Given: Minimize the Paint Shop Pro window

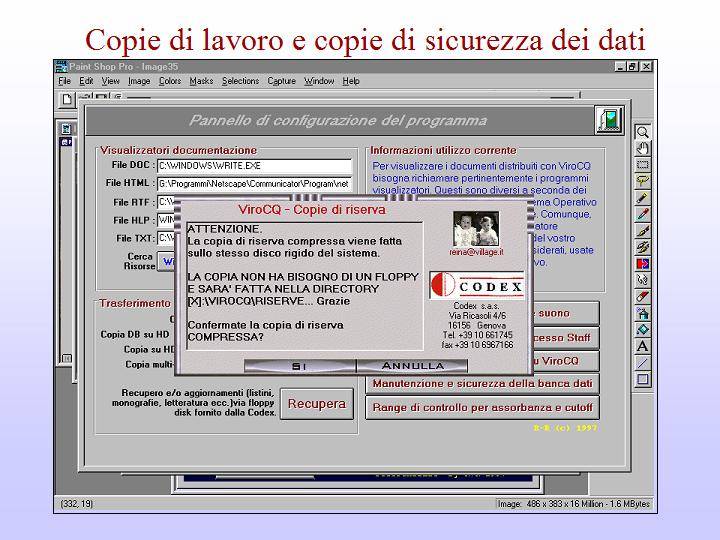Looking at the screenshot, I should pos(620,67).
